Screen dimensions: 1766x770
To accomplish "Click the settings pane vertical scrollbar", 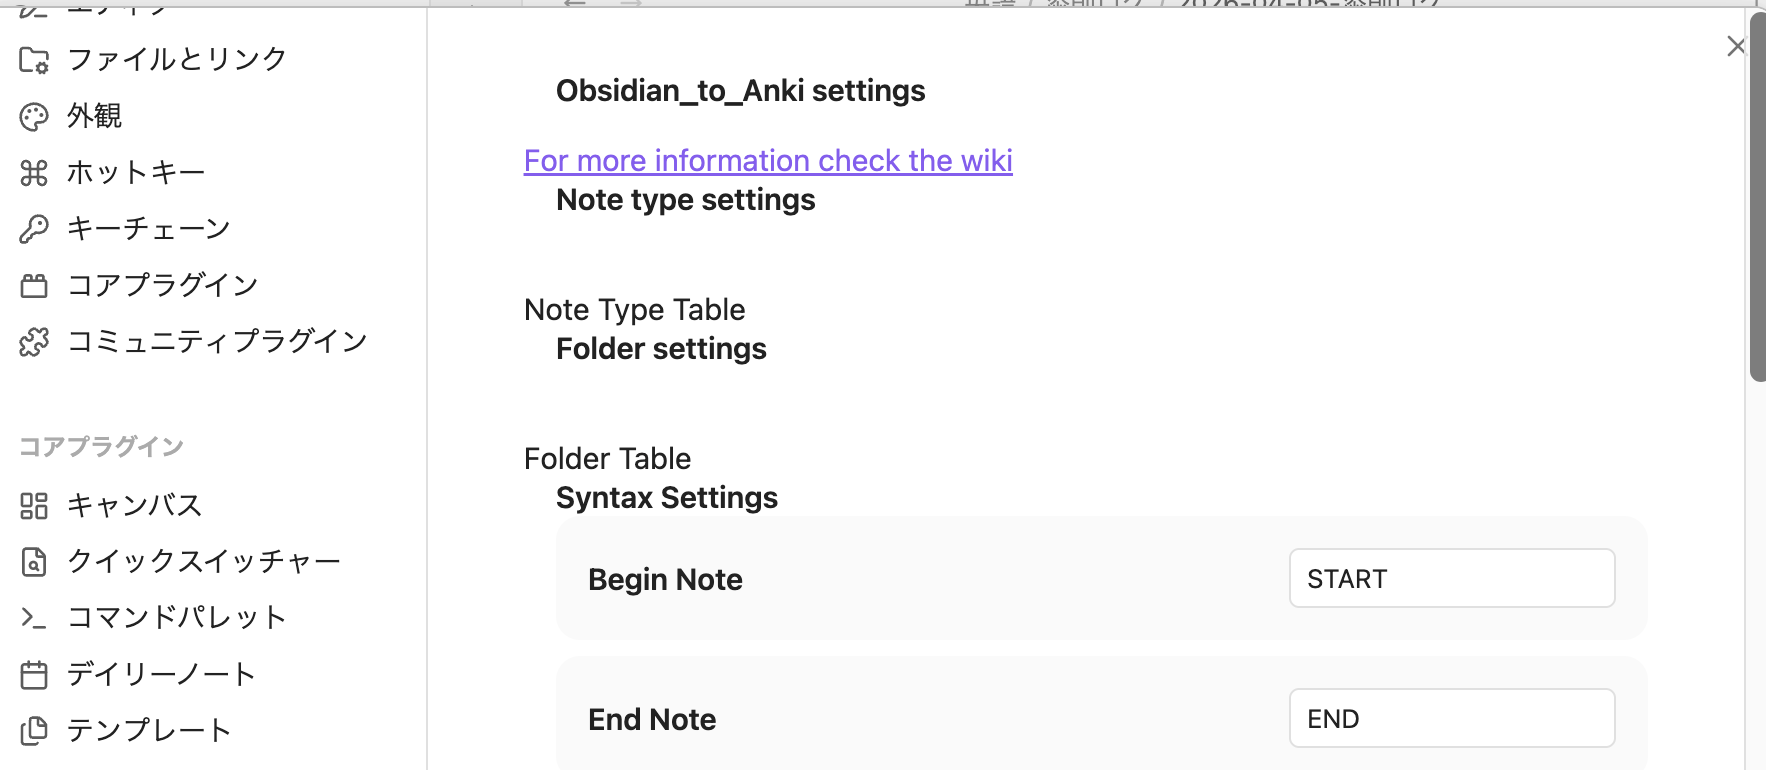I will (x=1758, y=197).
